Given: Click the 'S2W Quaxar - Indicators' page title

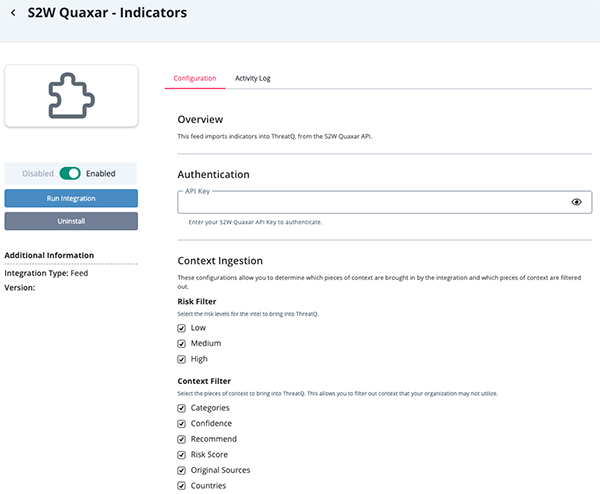Looking at the screenshot, I should [x=107, y=13].
